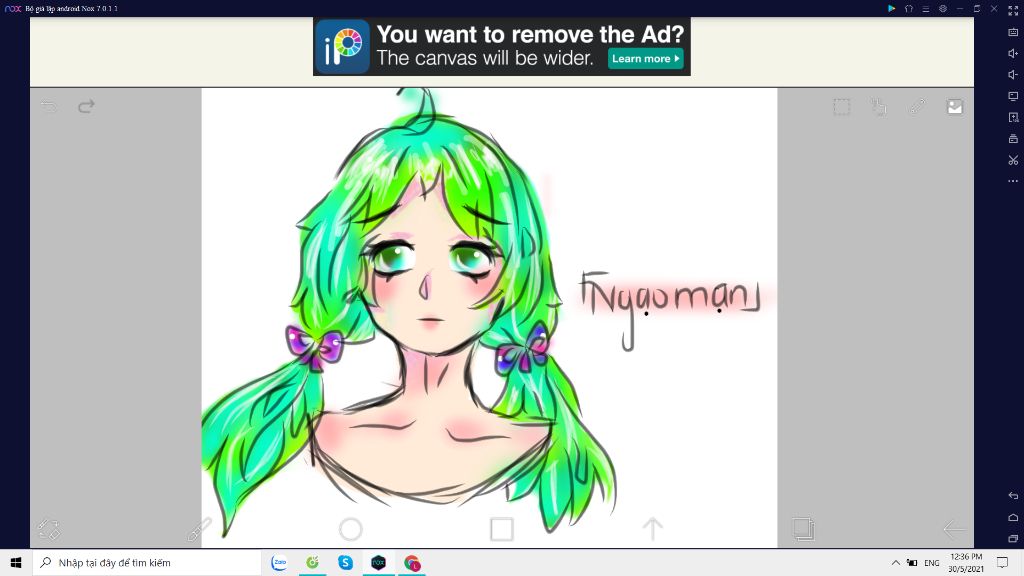Open the ruler tool icon

[917, 106]
